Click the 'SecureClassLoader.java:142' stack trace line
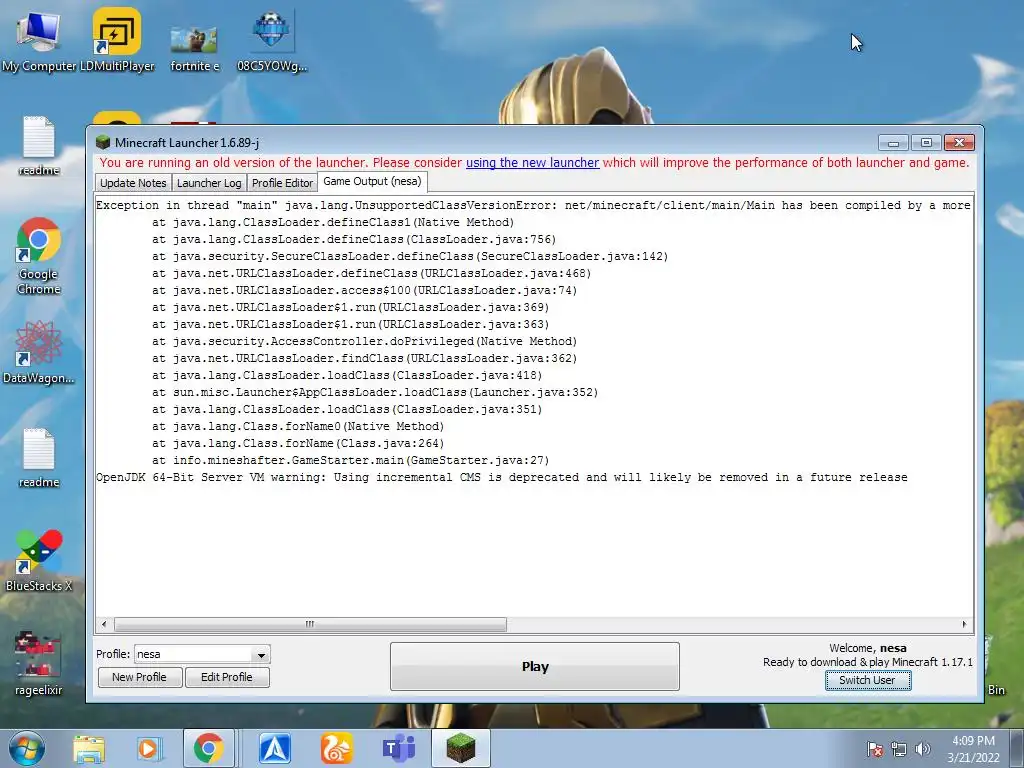This screenshot has height=768, width=1024. [410, 257]
